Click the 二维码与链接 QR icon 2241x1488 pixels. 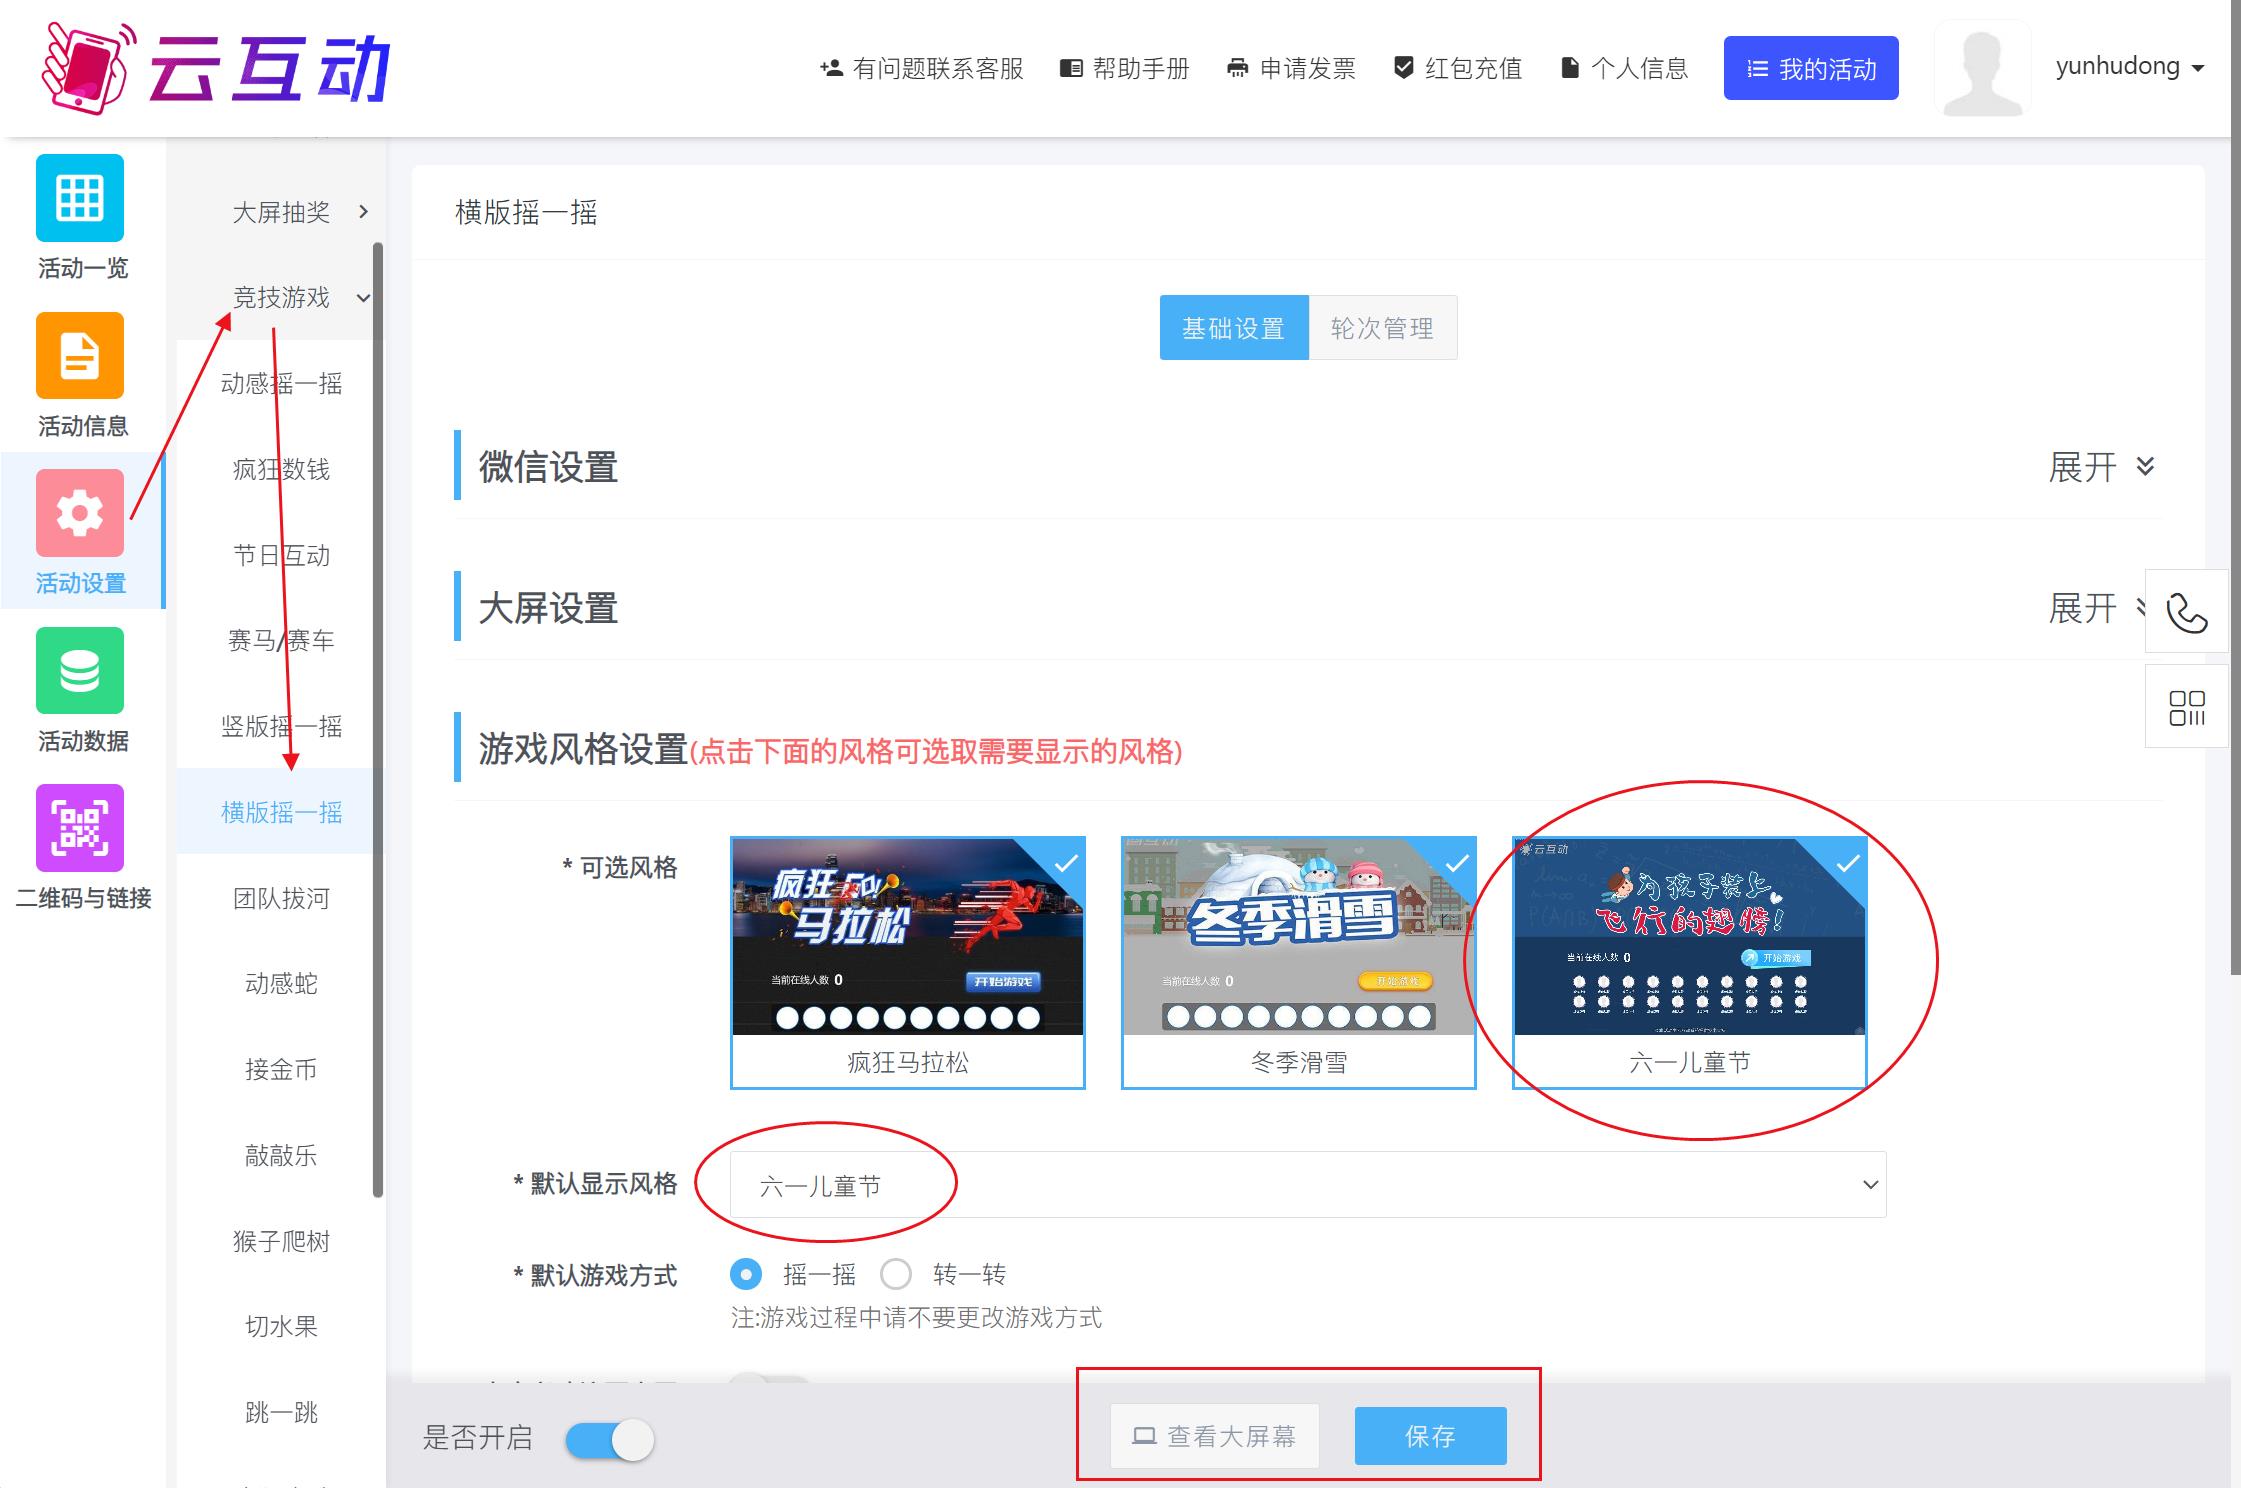(x=80, y=828)
